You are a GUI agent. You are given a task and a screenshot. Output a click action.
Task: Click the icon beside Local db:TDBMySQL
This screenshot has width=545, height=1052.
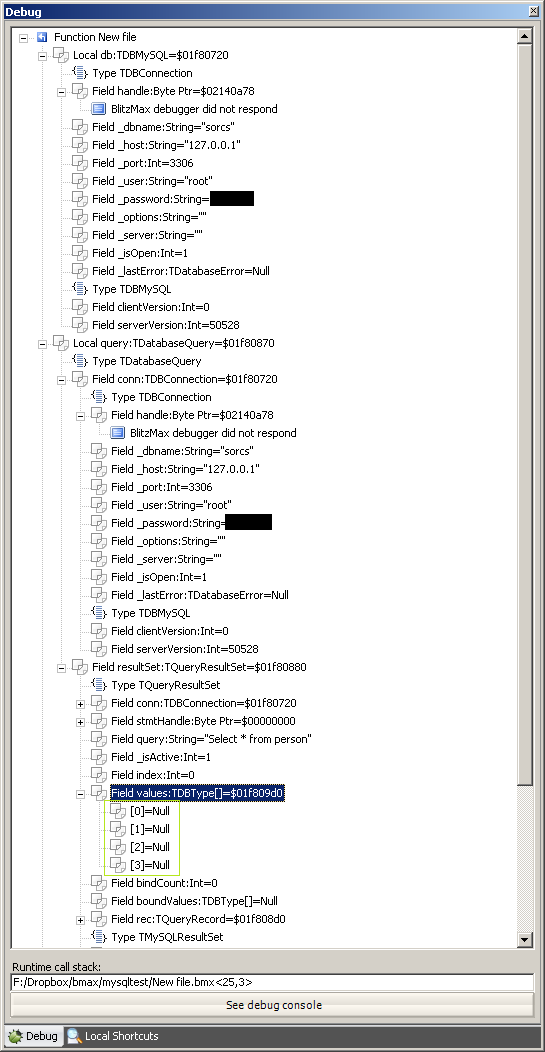click(61, 55)
